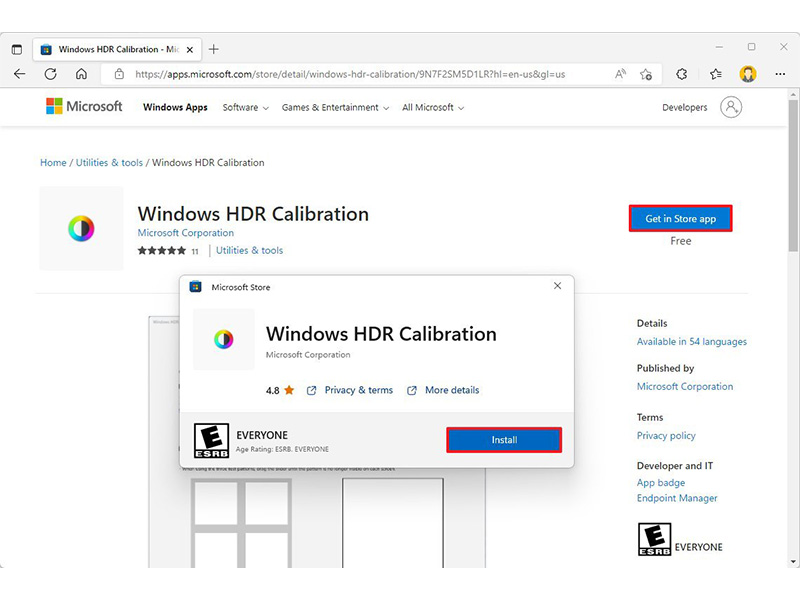The height and width of the screenshot is (600, 800).
Task: Activate Read Aloud icon in address bar
Action: 620,74
